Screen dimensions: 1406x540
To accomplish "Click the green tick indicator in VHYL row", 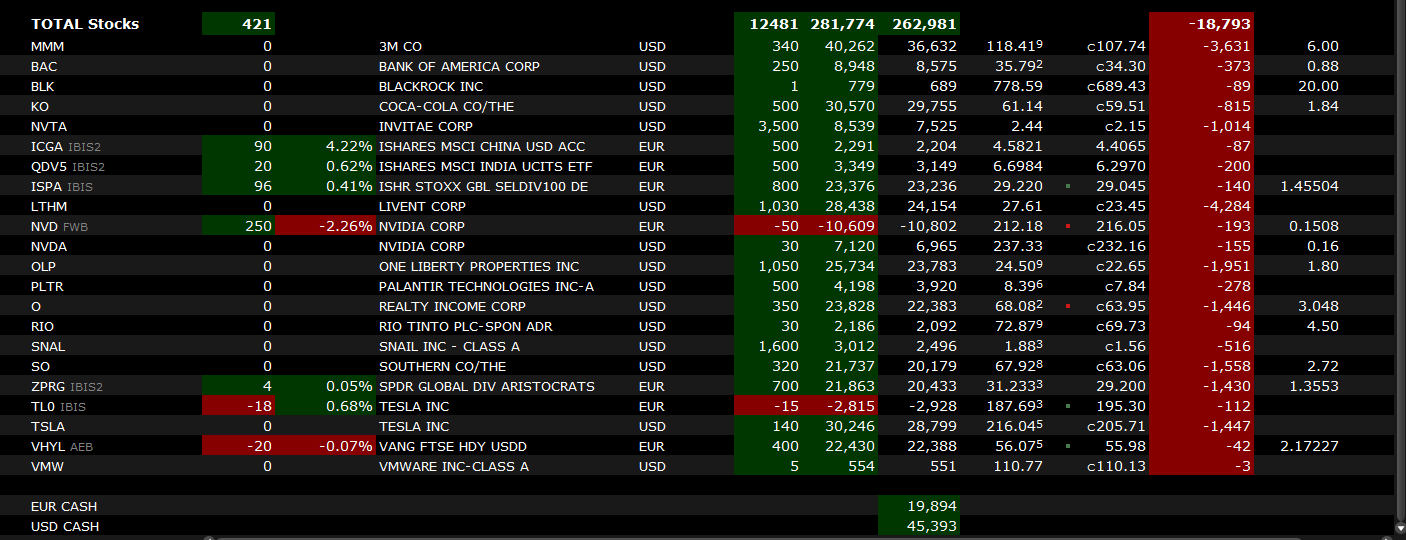I will tap(1068, 446).
